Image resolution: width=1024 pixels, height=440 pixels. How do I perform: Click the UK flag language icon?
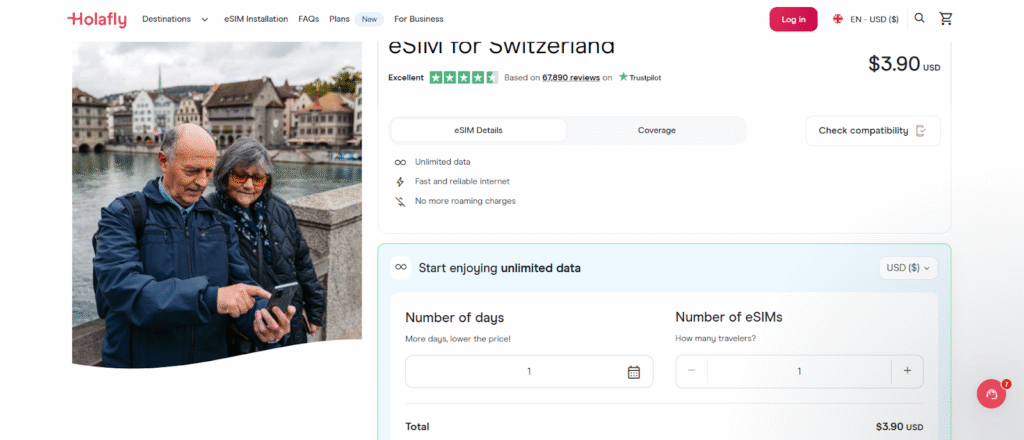tap(838, 19)
